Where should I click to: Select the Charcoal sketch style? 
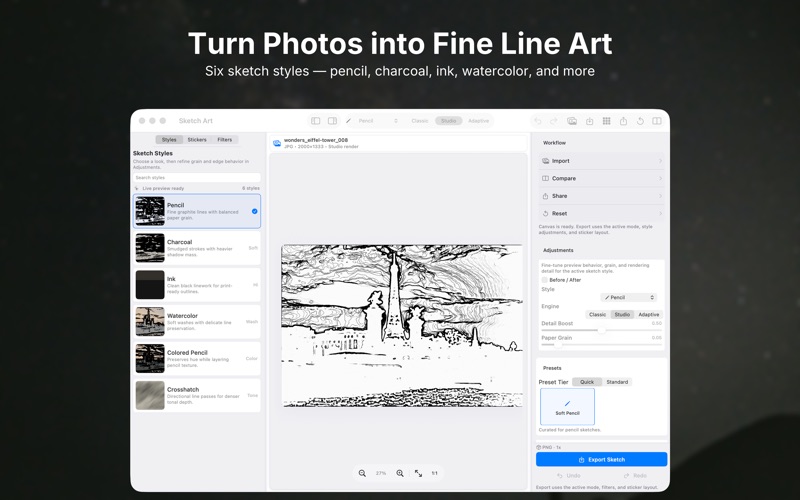197,248
